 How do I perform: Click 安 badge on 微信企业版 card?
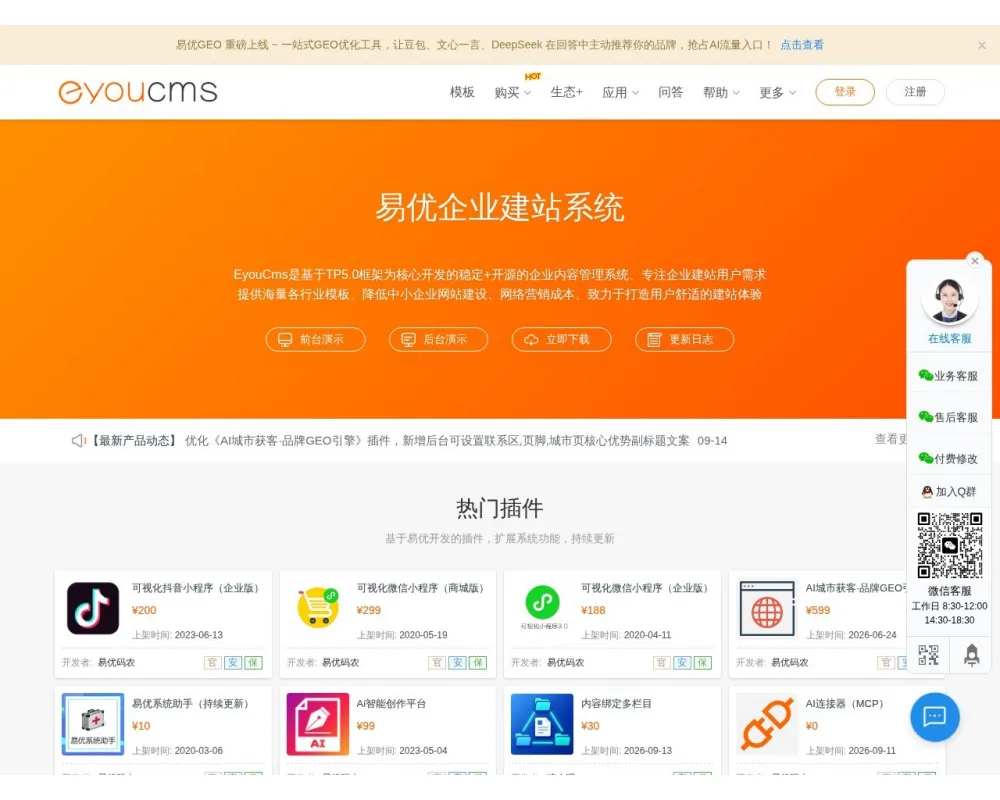click(x=682, y=663)
